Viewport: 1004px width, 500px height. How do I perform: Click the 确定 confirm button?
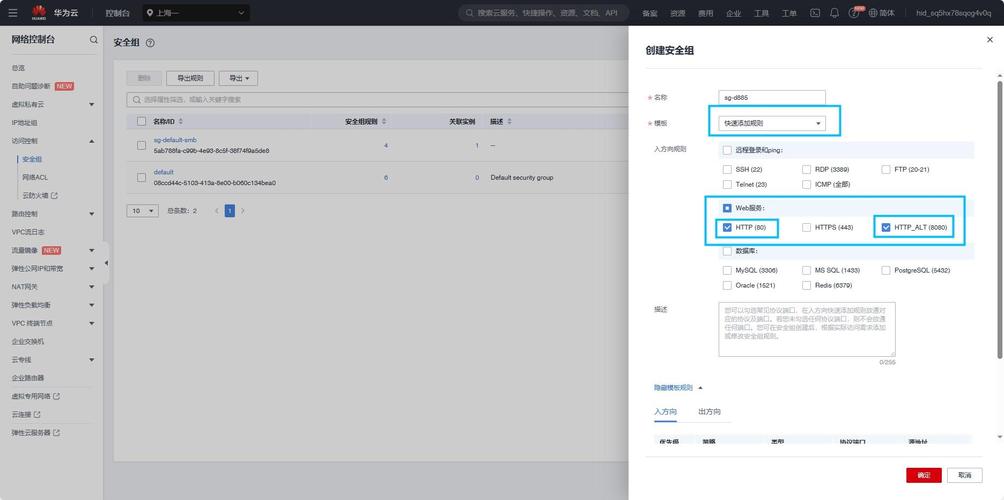(x=923, y=475)
